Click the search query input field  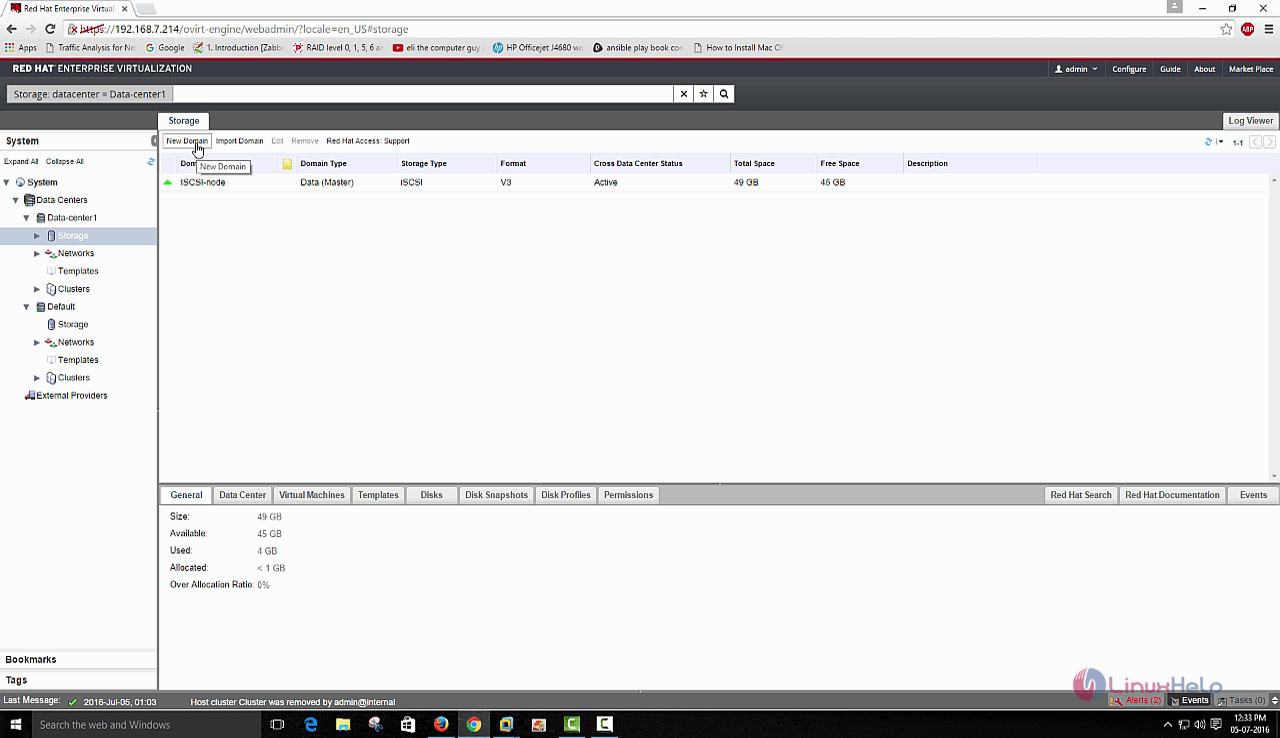423,94
